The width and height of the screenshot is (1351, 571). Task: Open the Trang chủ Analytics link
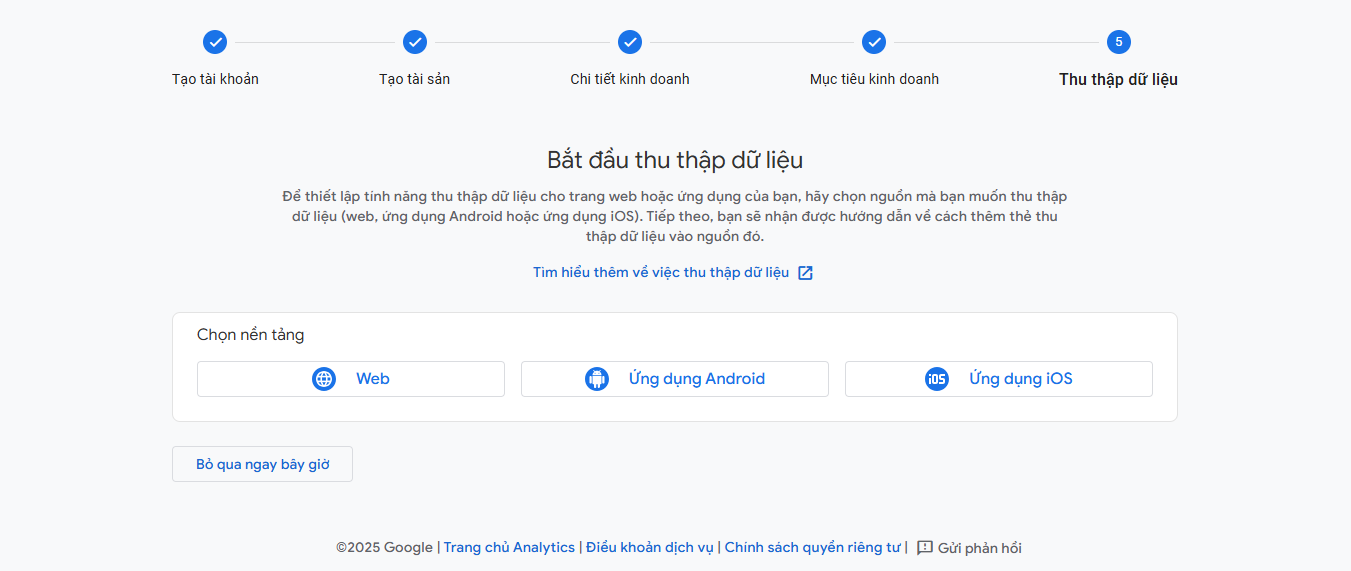click(509, 548)
